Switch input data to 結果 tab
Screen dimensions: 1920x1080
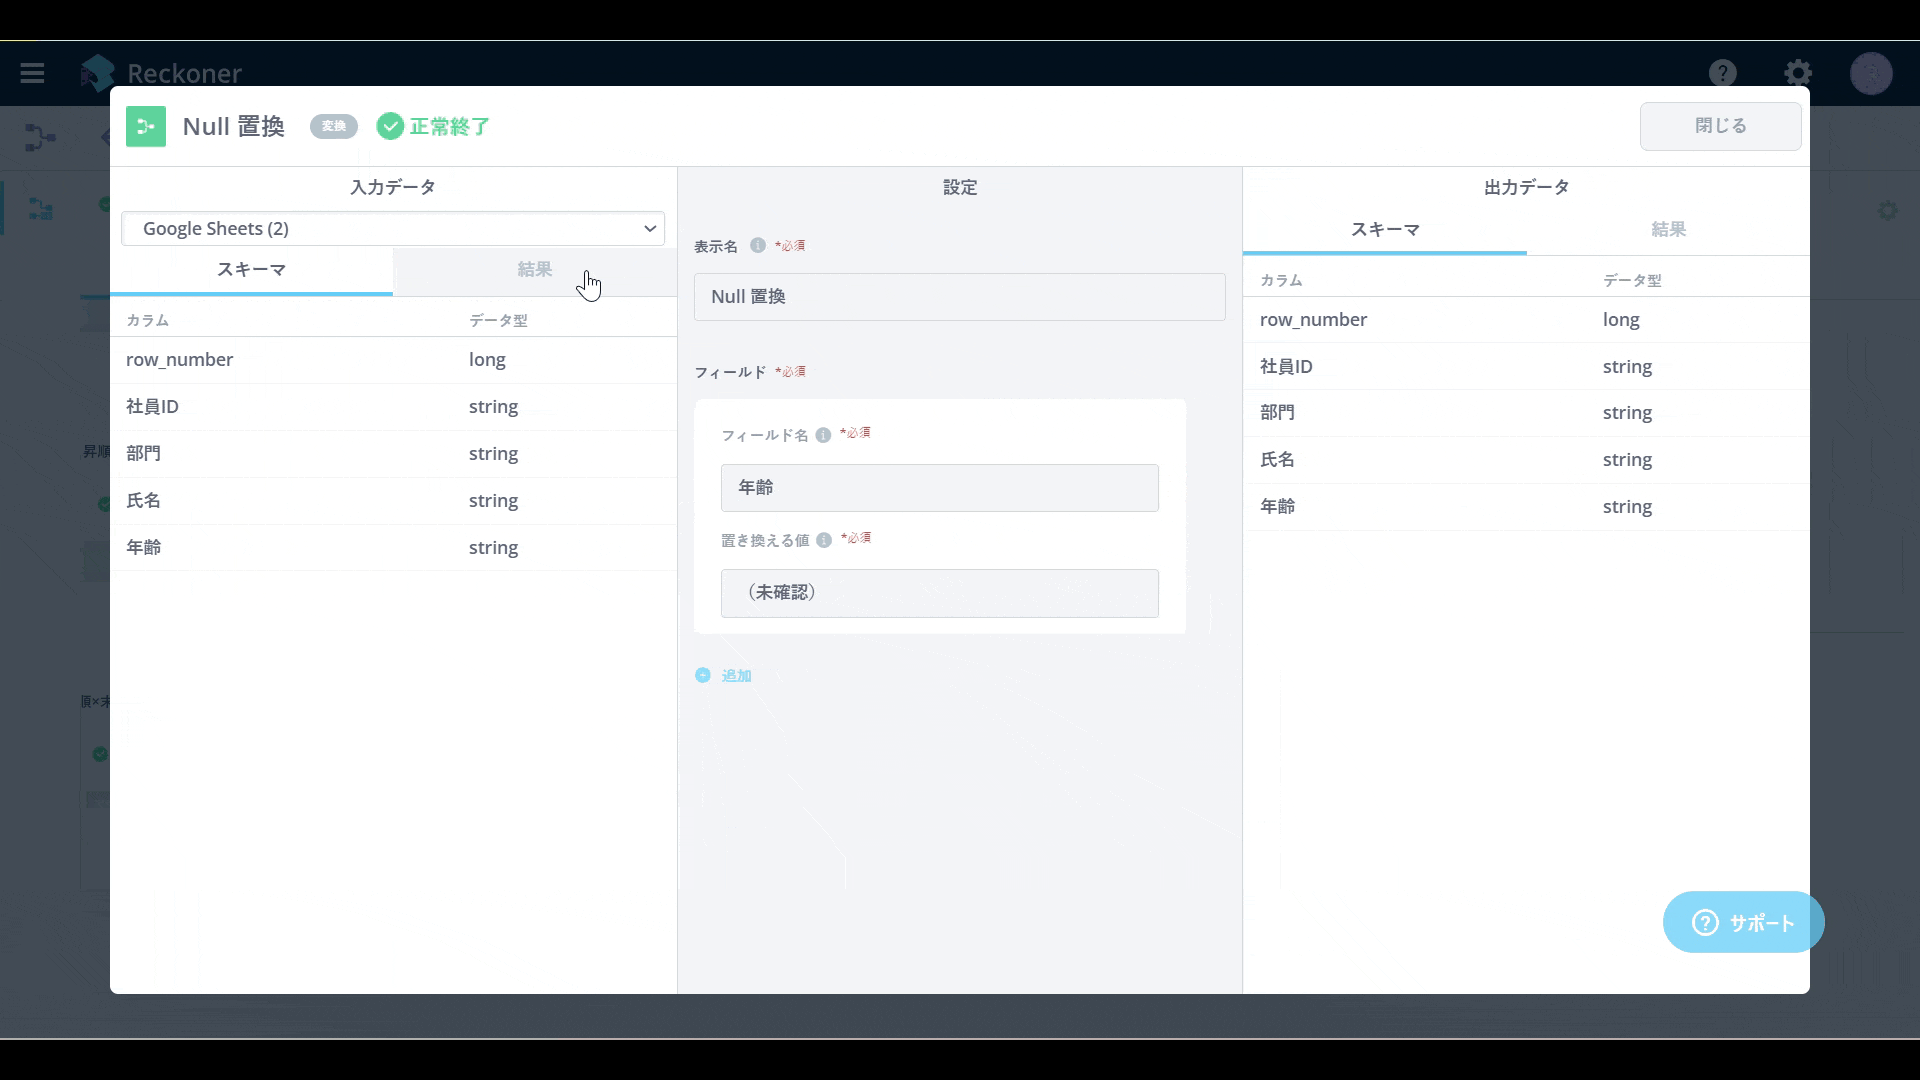[535, 270]
